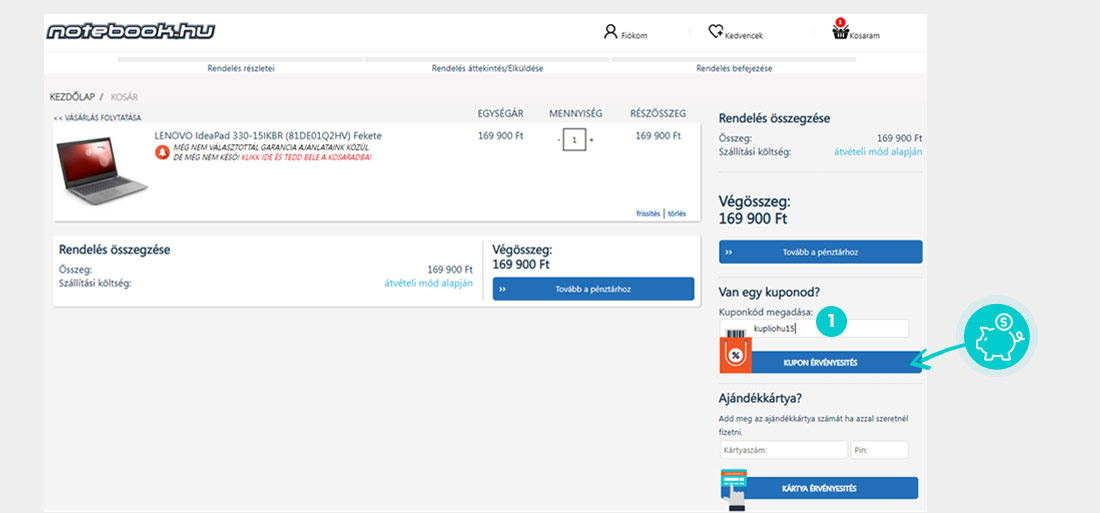Click lower Tovább a pénztárhoz button
This screenshot has width=1100, height=513.
tap(593, 288)
